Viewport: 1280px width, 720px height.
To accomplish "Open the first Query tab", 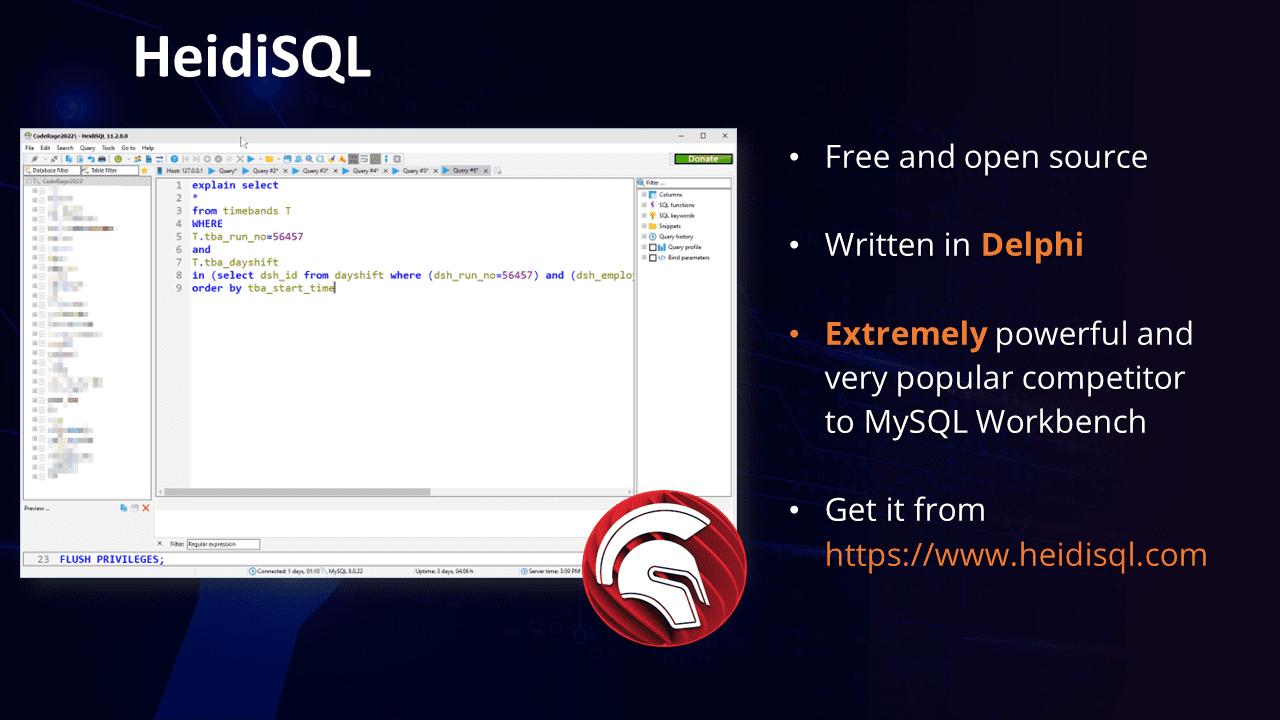I will coord(223,171).
